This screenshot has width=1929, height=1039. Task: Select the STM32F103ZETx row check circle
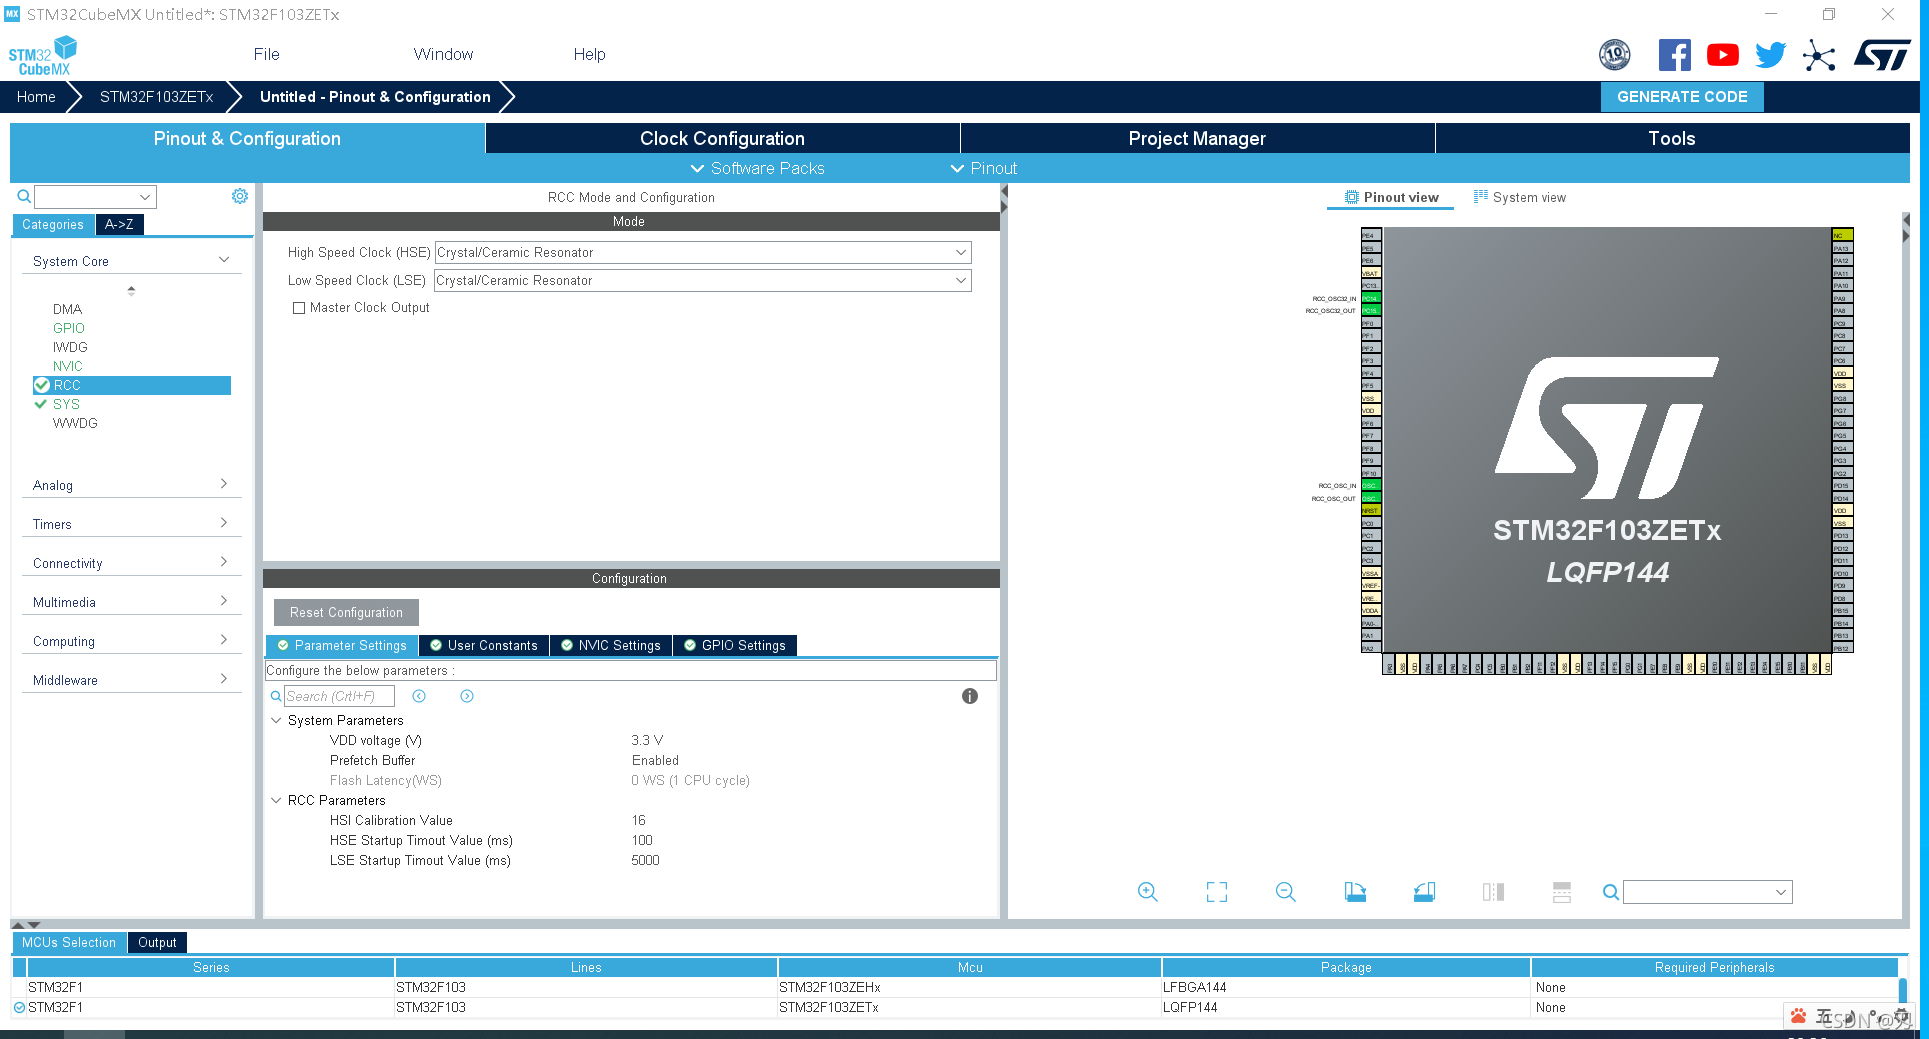tap(19, 1007)
